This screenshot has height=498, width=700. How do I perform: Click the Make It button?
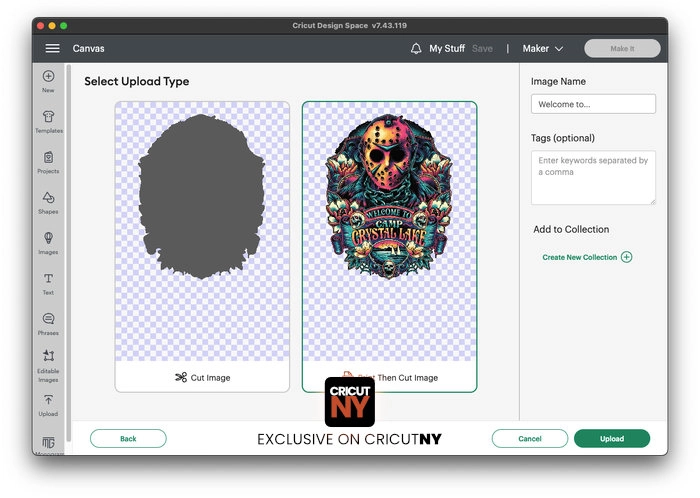[622, 48]
